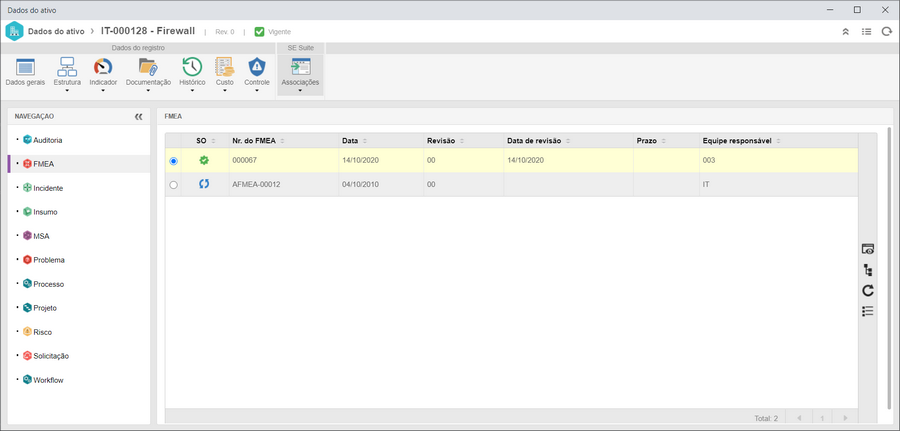Click the view FMEA data side icon
This screenshot has width=900, height=431.
[x=868, y=249]
